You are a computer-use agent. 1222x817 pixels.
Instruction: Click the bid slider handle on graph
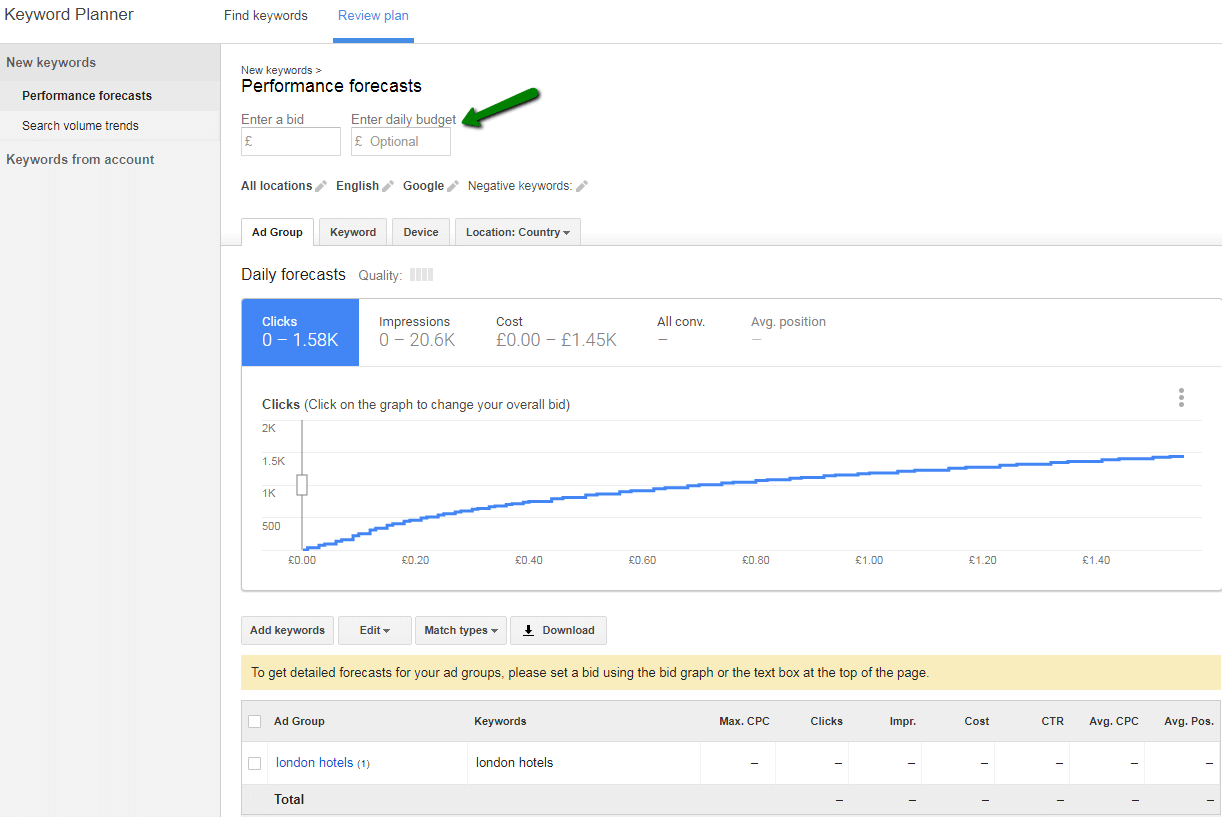pos(302,485)
